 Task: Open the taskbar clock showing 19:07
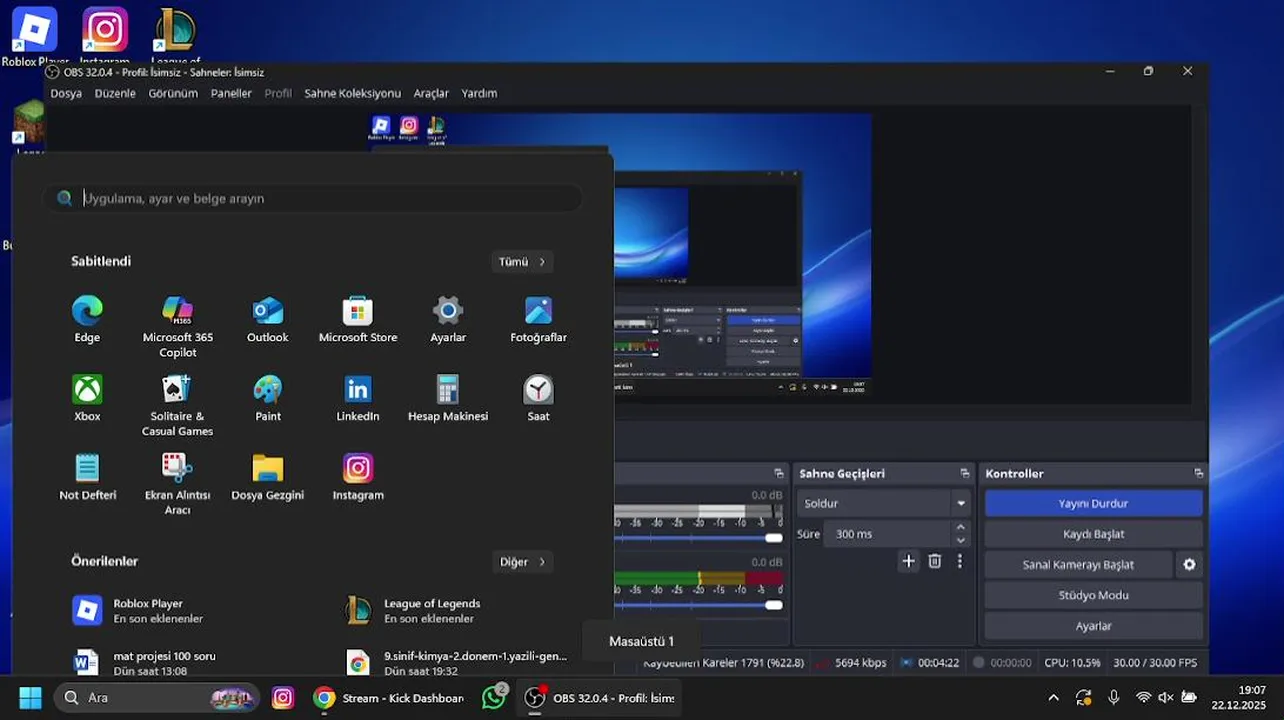tap(1238, 697)
